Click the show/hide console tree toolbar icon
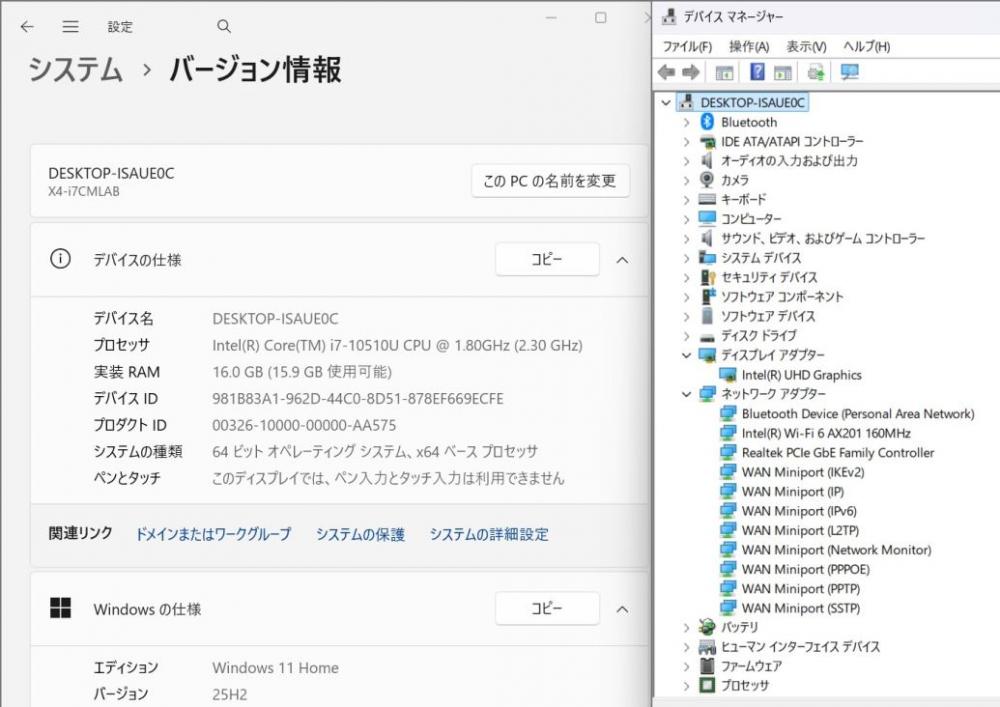Screen dimensions: 1000x707 pyautogui.click(x=725, y=72)
